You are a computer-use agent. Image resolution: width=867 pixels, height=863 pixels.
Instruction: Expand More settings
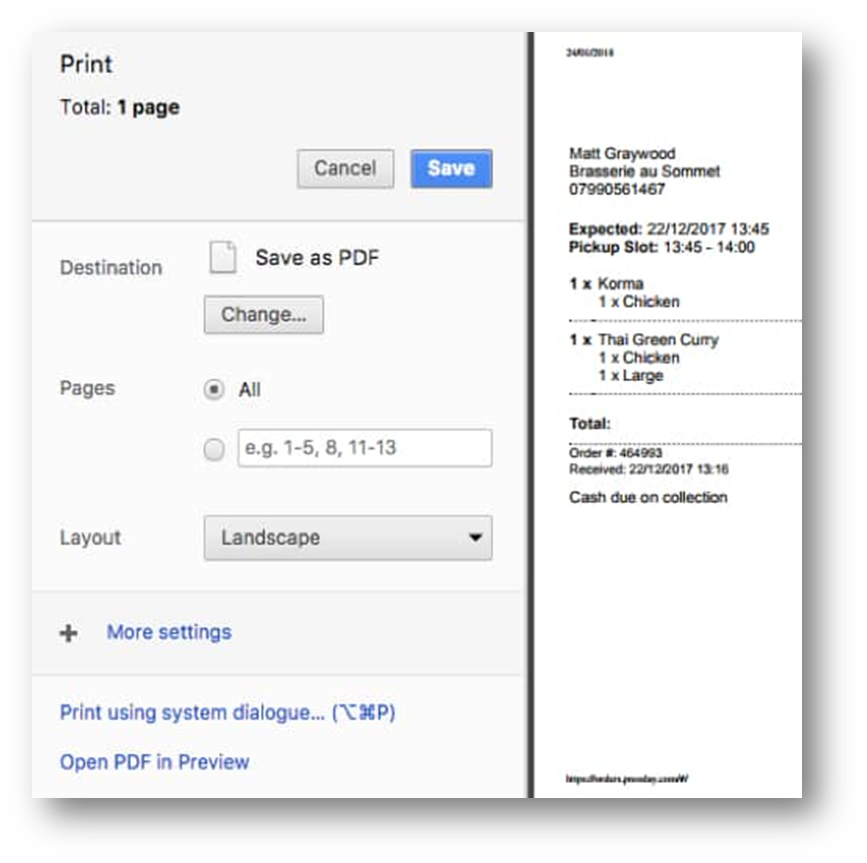pyautogui.click(x=167, y=632)
